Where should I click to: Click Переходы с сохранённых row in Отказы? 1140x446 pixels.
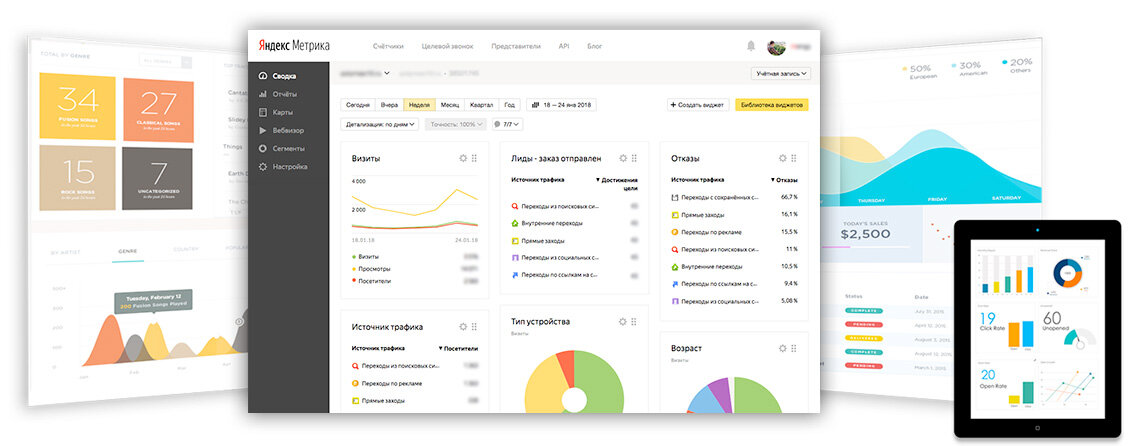tap(734, 197)
